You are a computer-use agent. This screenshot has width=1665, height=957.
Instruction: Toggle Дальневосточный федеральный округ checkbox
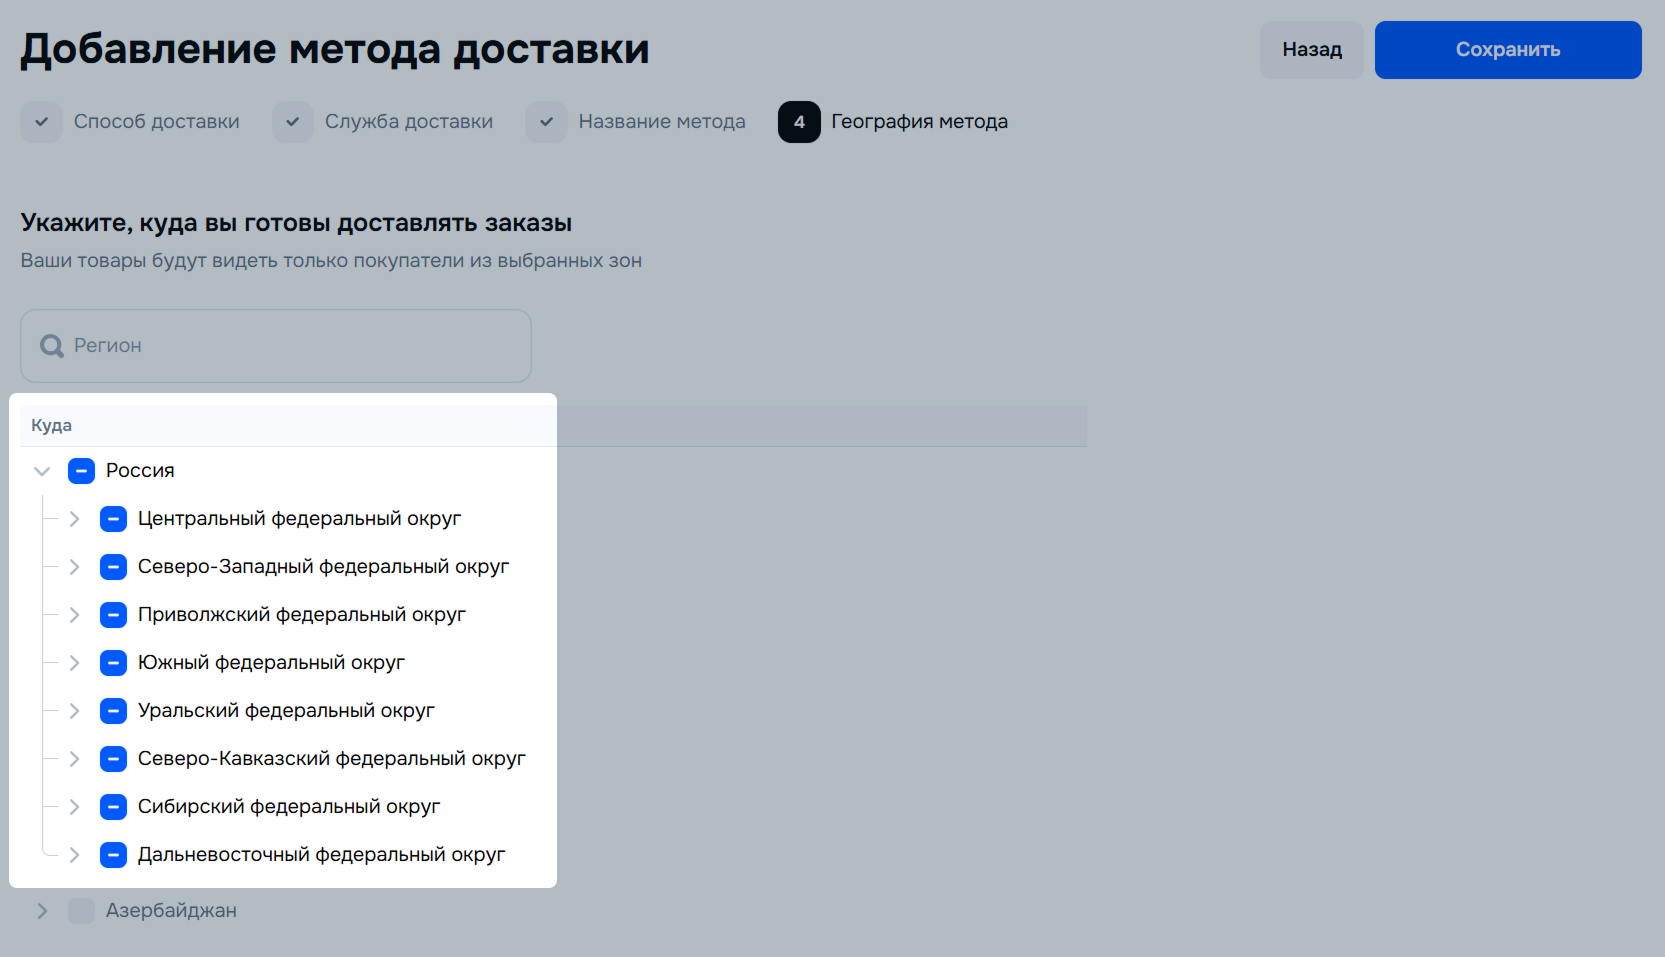tap(113, 855)
